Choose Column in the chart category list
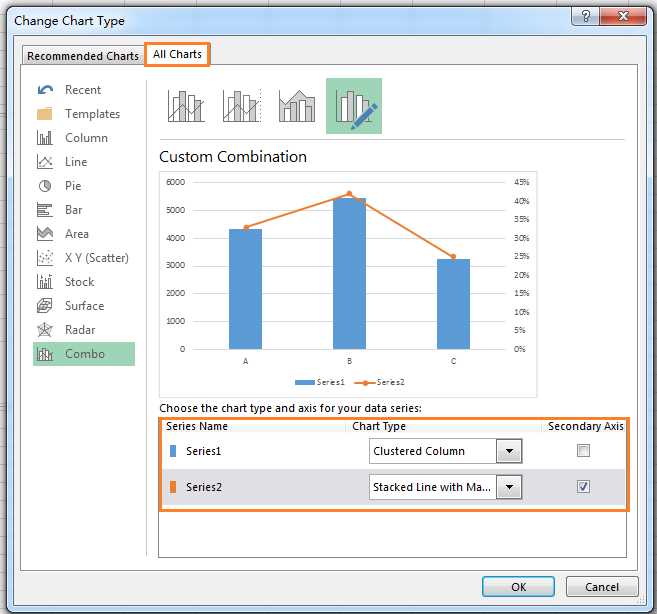Viewport: 657px width, 614px height. click(84, 138)
